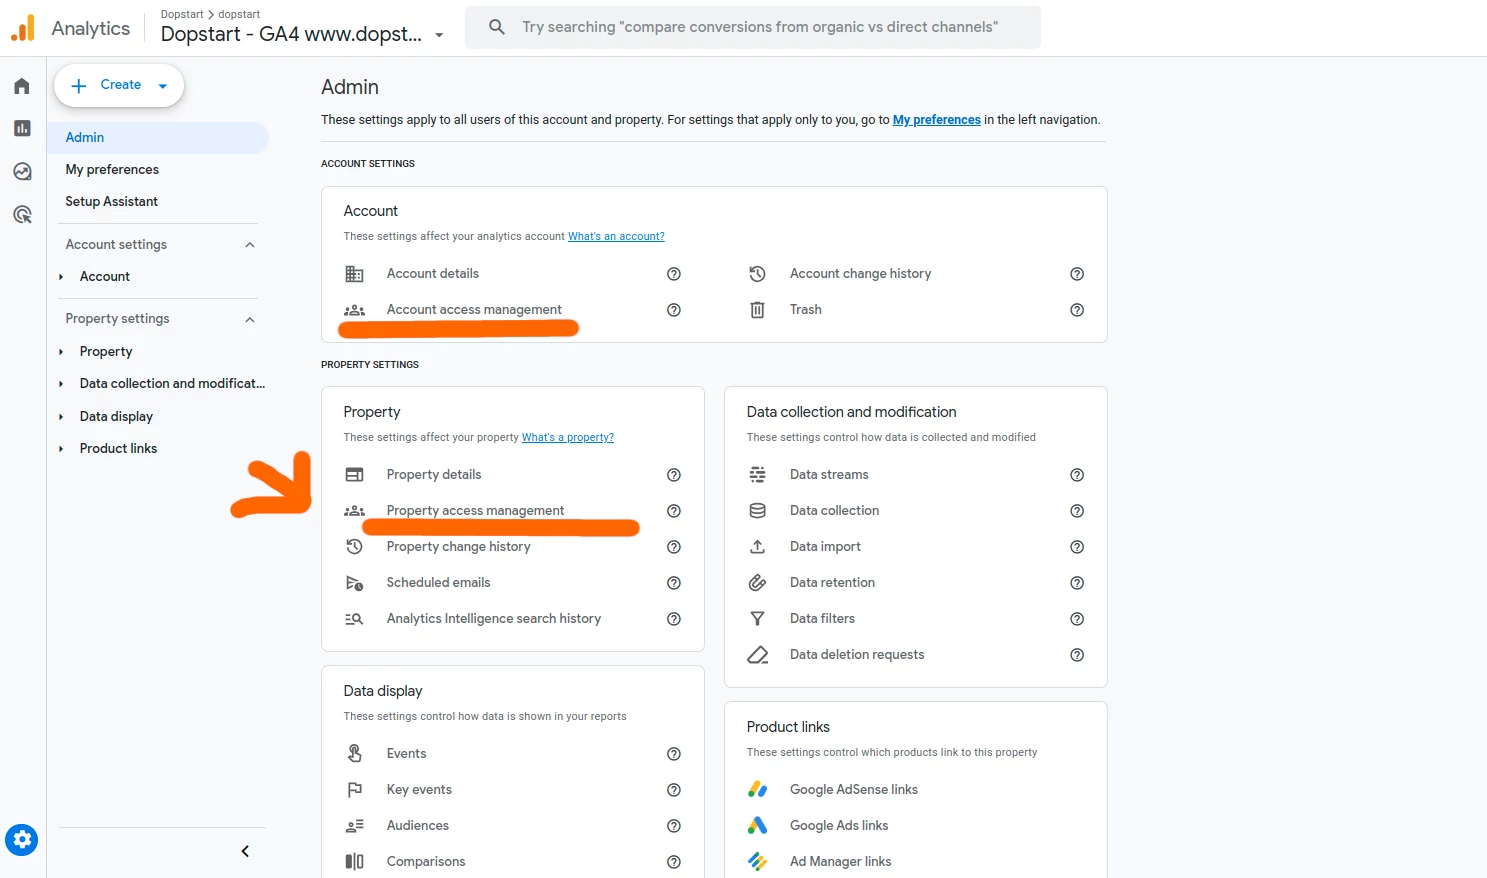Image resolution: width=1487 pixels, height=878 pixels.
Task: Open help for Scheduled emails
Action: pos(674,583)
